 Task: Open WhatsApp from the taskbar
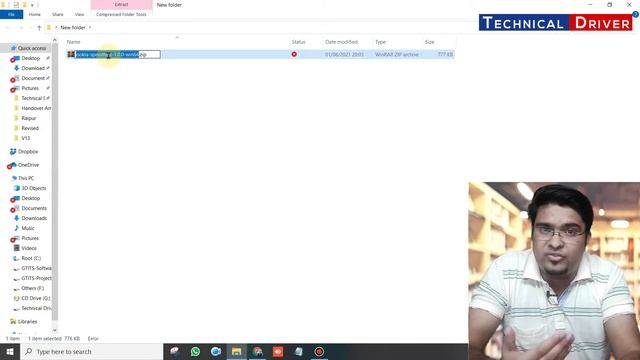coord(195,351)
